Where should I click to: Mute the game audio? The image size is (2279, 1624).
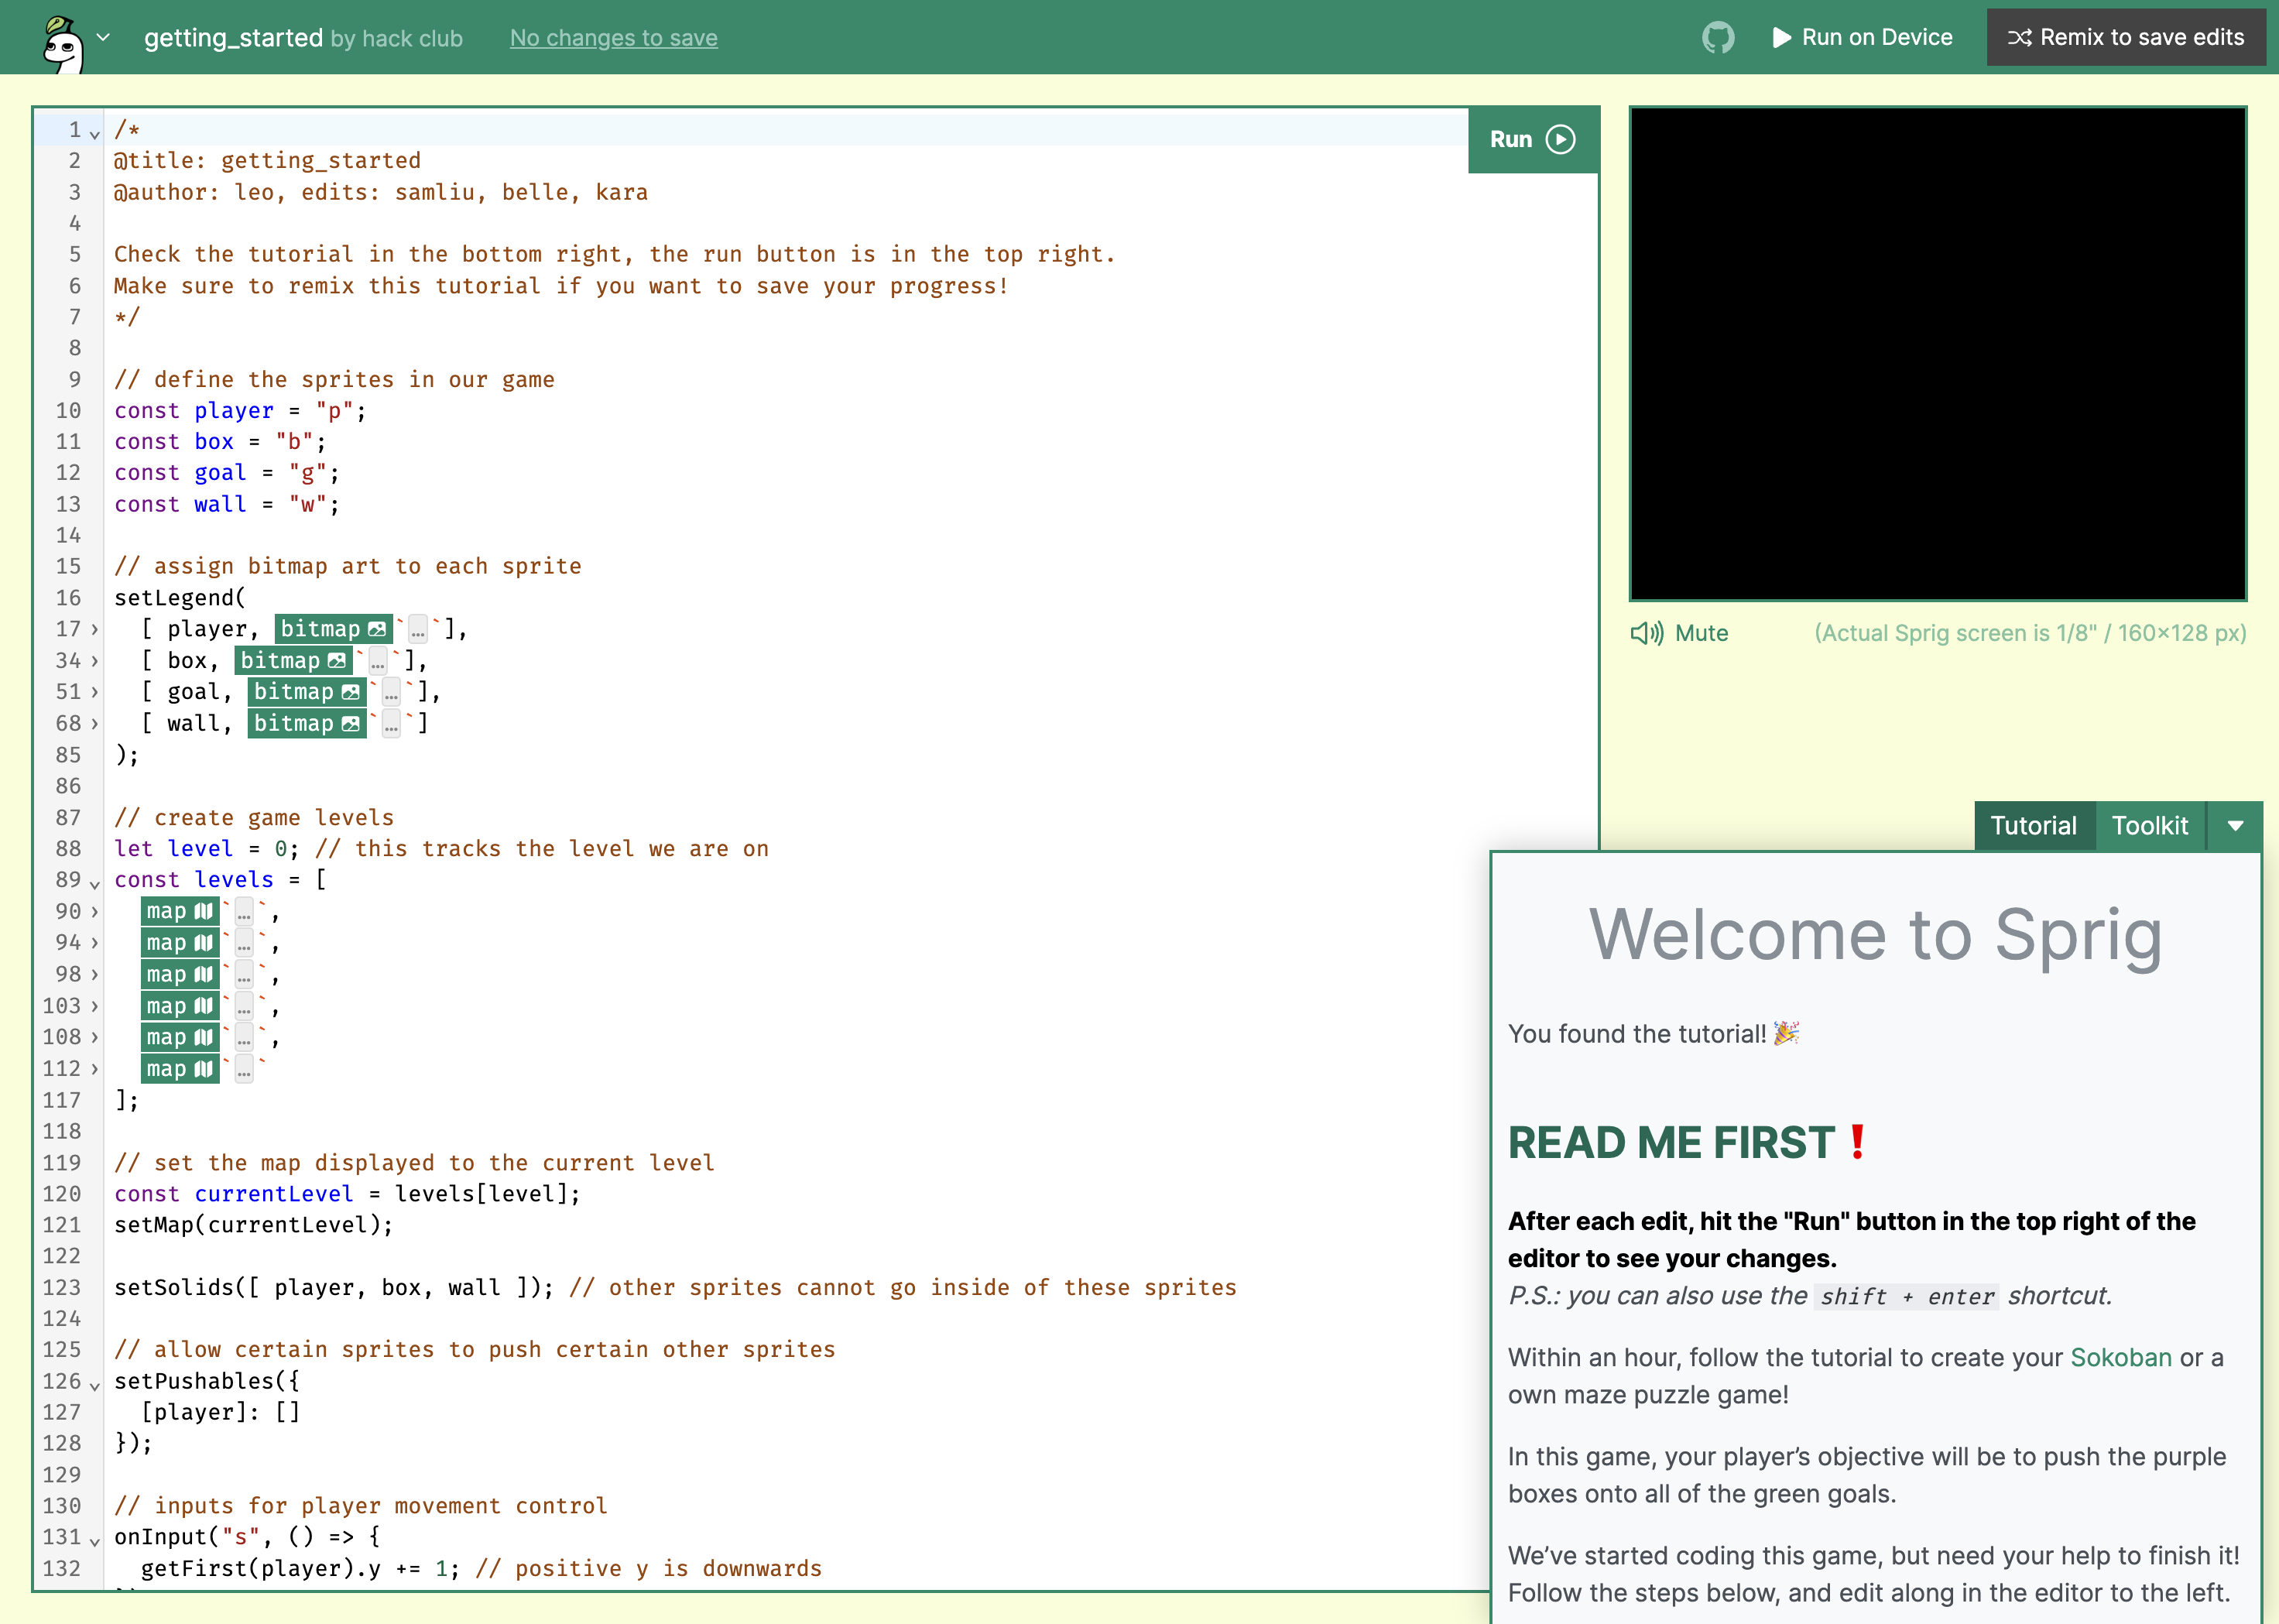1679,633
